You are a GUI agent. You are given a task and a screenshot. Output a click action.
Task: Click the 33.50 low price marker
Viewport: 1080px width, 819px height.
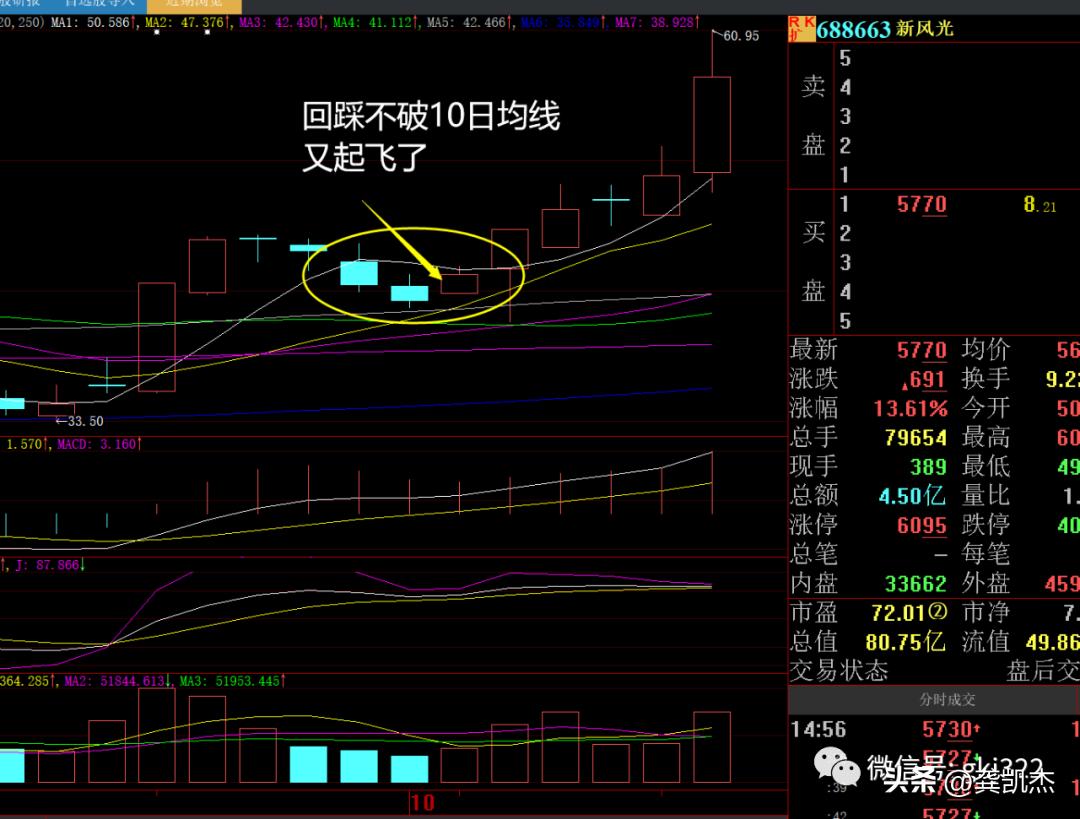click(85, 422)
